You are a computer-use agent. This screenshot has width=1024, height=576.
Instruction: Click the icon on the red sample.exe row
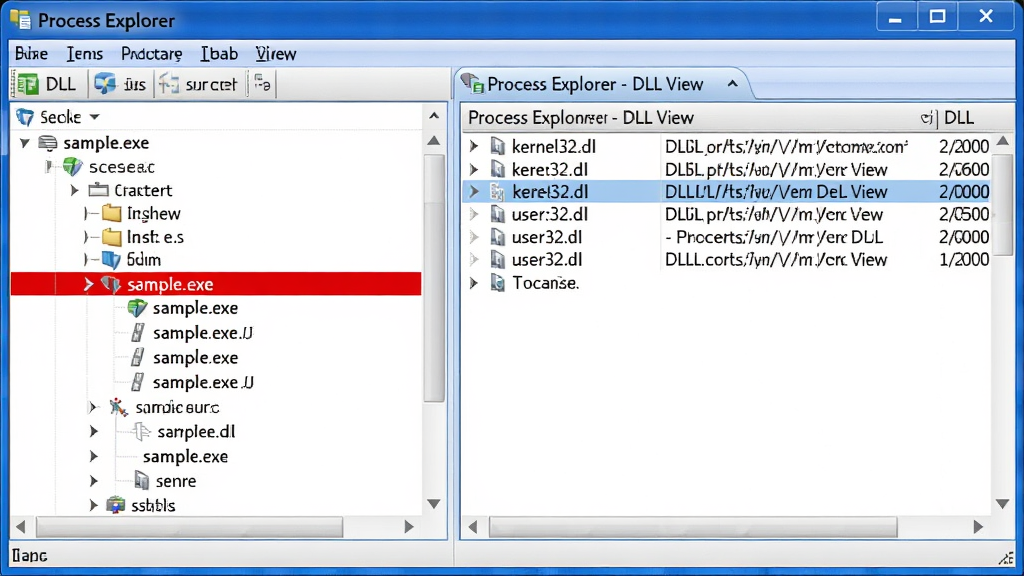point(111,284)
